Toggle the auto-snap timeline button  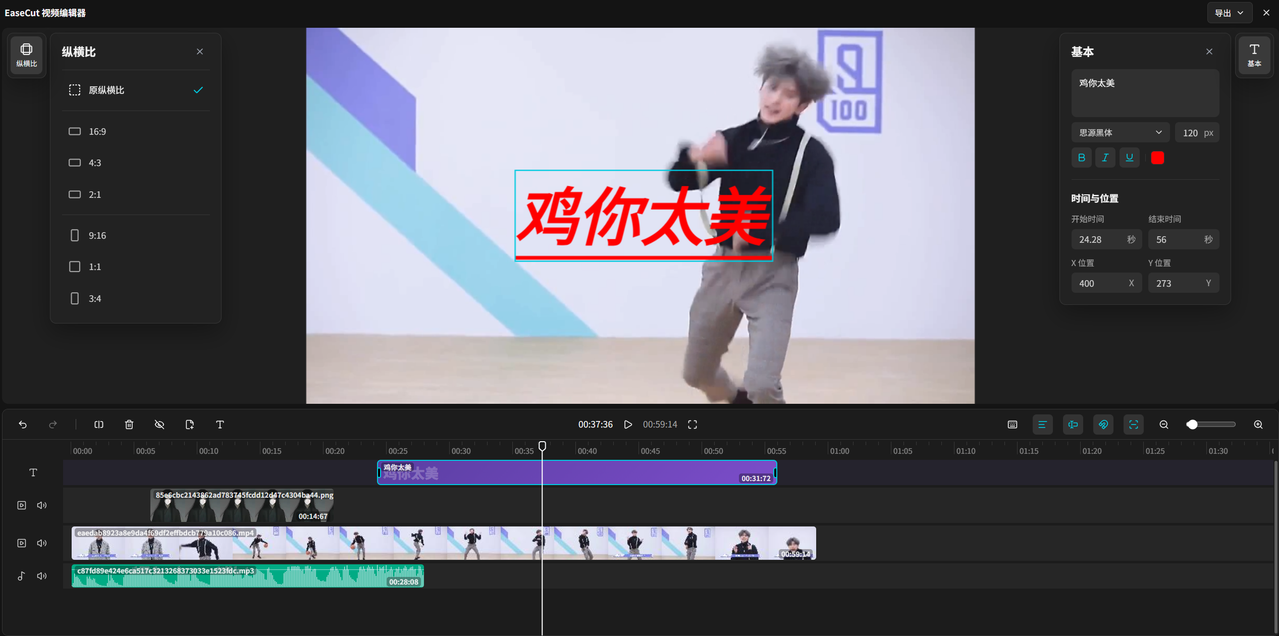[x=1073, y=425]
